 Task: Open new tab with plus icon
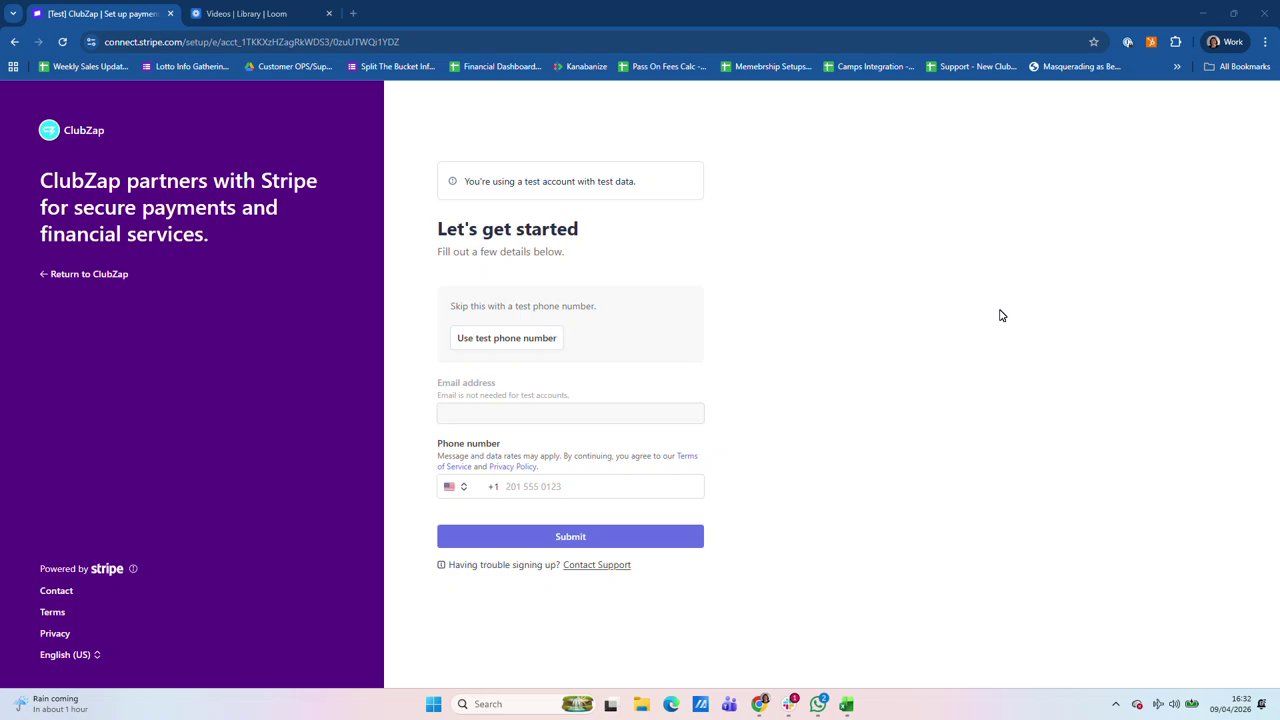tap(353, 14)
